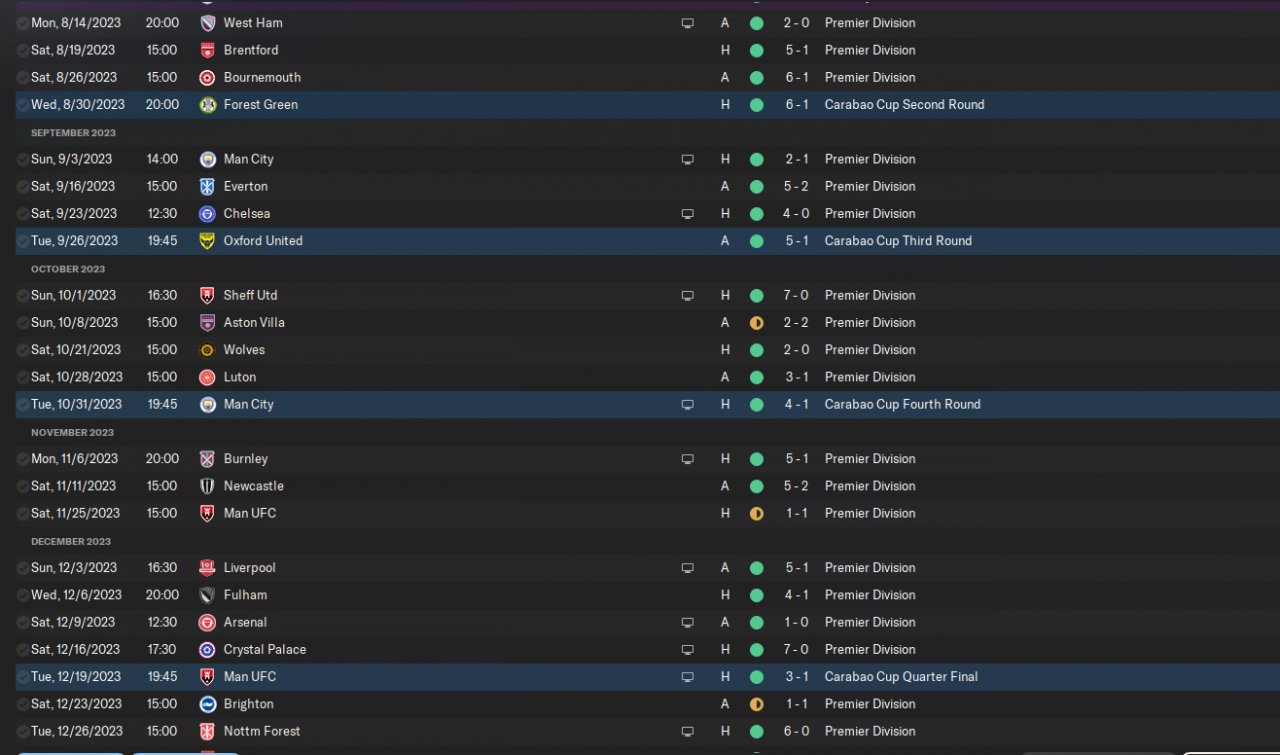Viewport: 1280px width, 755px height.
Task: Open the 6 - 1 Bournemouth match score
Action: [x=796, y=78]
